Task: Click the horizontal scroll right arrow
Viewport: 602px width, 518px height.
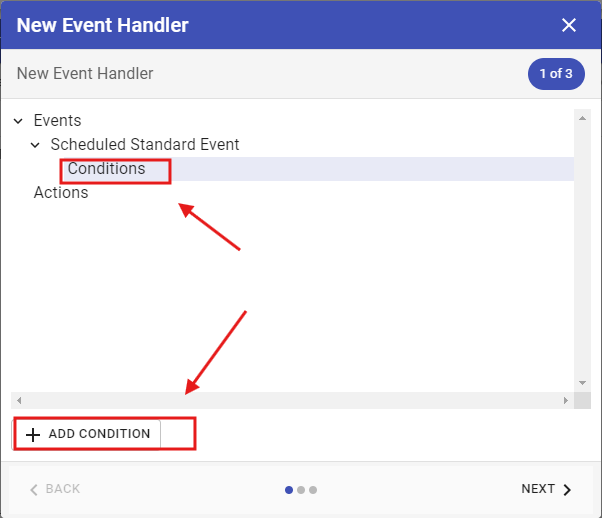Action: [565, 400]
